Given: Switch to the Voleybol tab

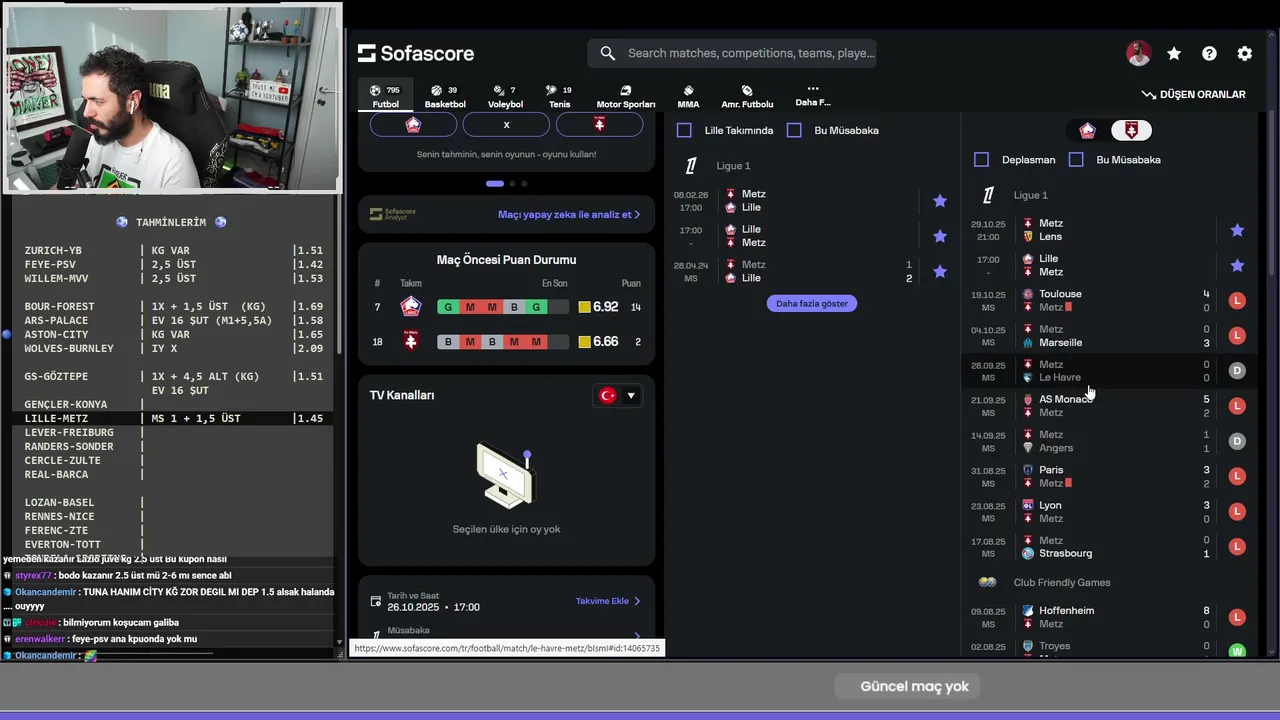Looking at the screenshot, I should (505, 96).
